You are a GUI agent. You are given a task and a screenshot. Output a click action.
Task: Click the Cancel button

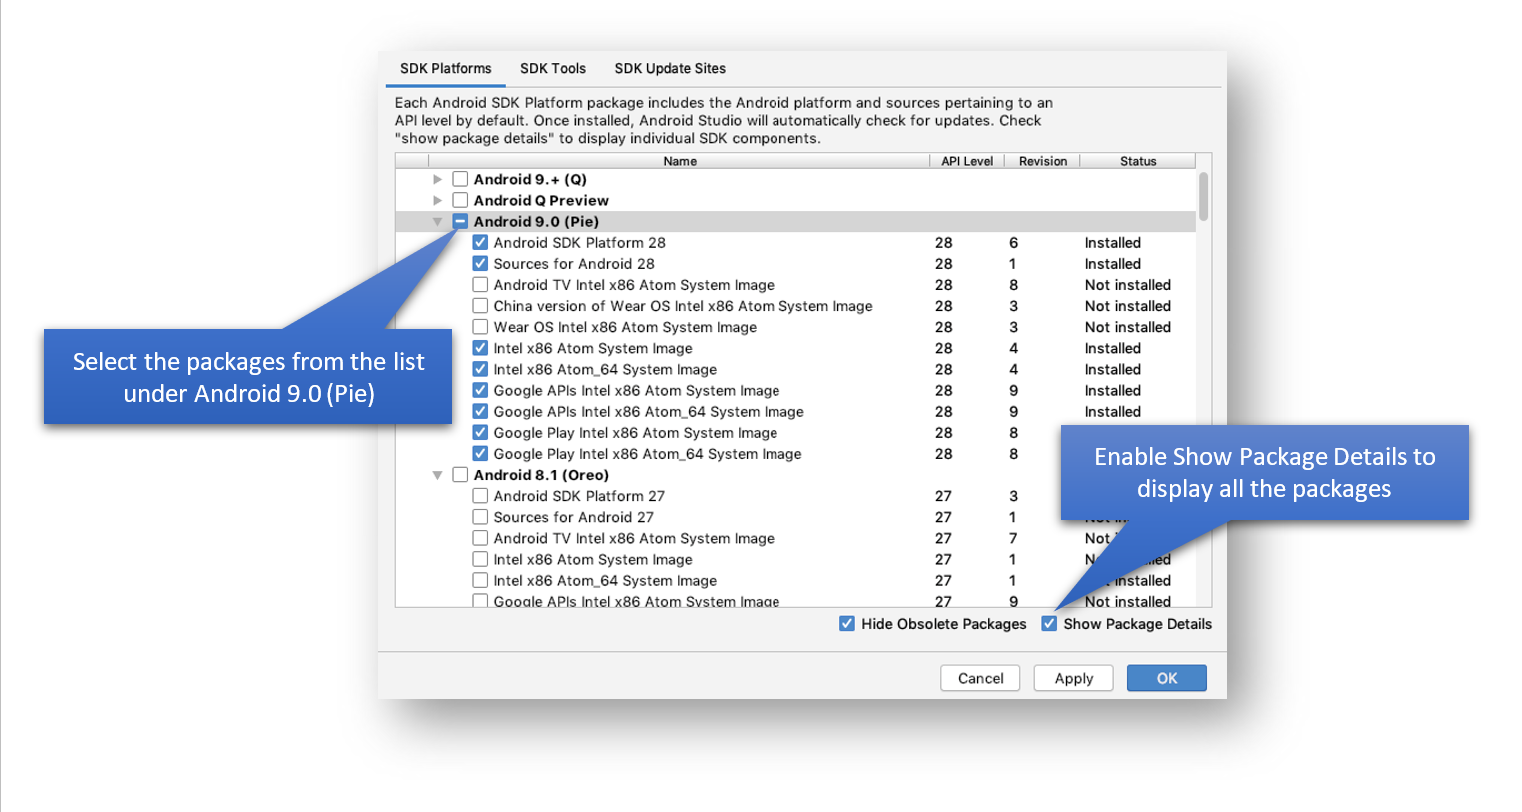pyautogui.click(x=980, y=678)
